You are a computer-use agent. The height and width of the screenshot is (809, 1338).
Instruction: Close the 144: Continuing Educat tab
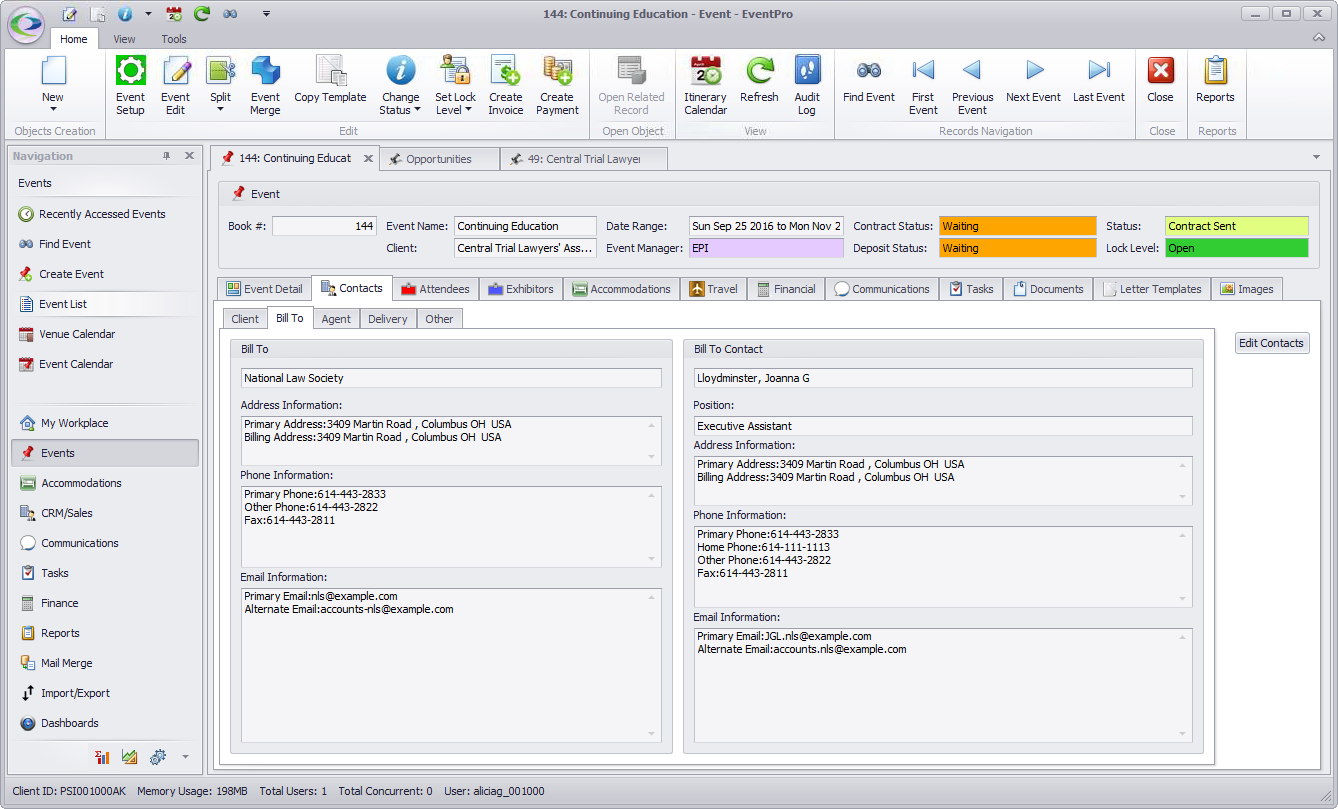pyautogui.click(x=368, y=159)
